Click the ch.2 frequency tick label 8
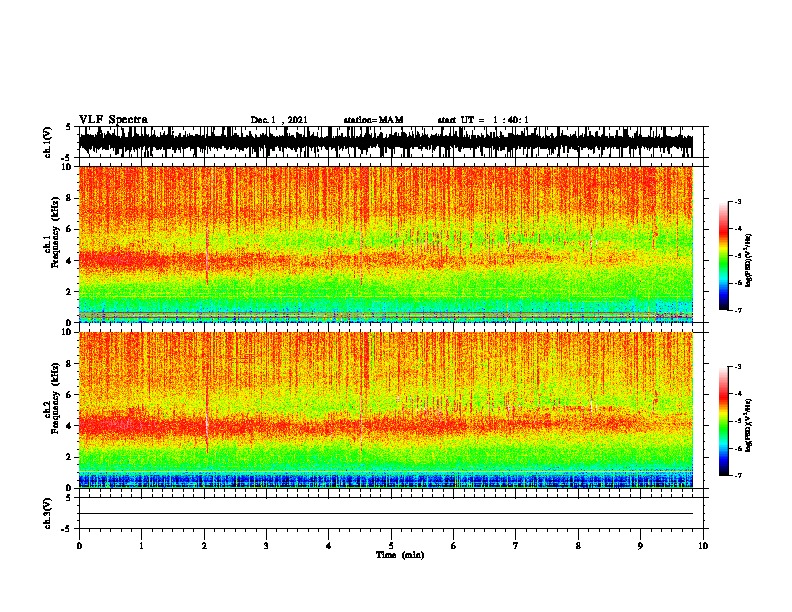 point(70,364)
